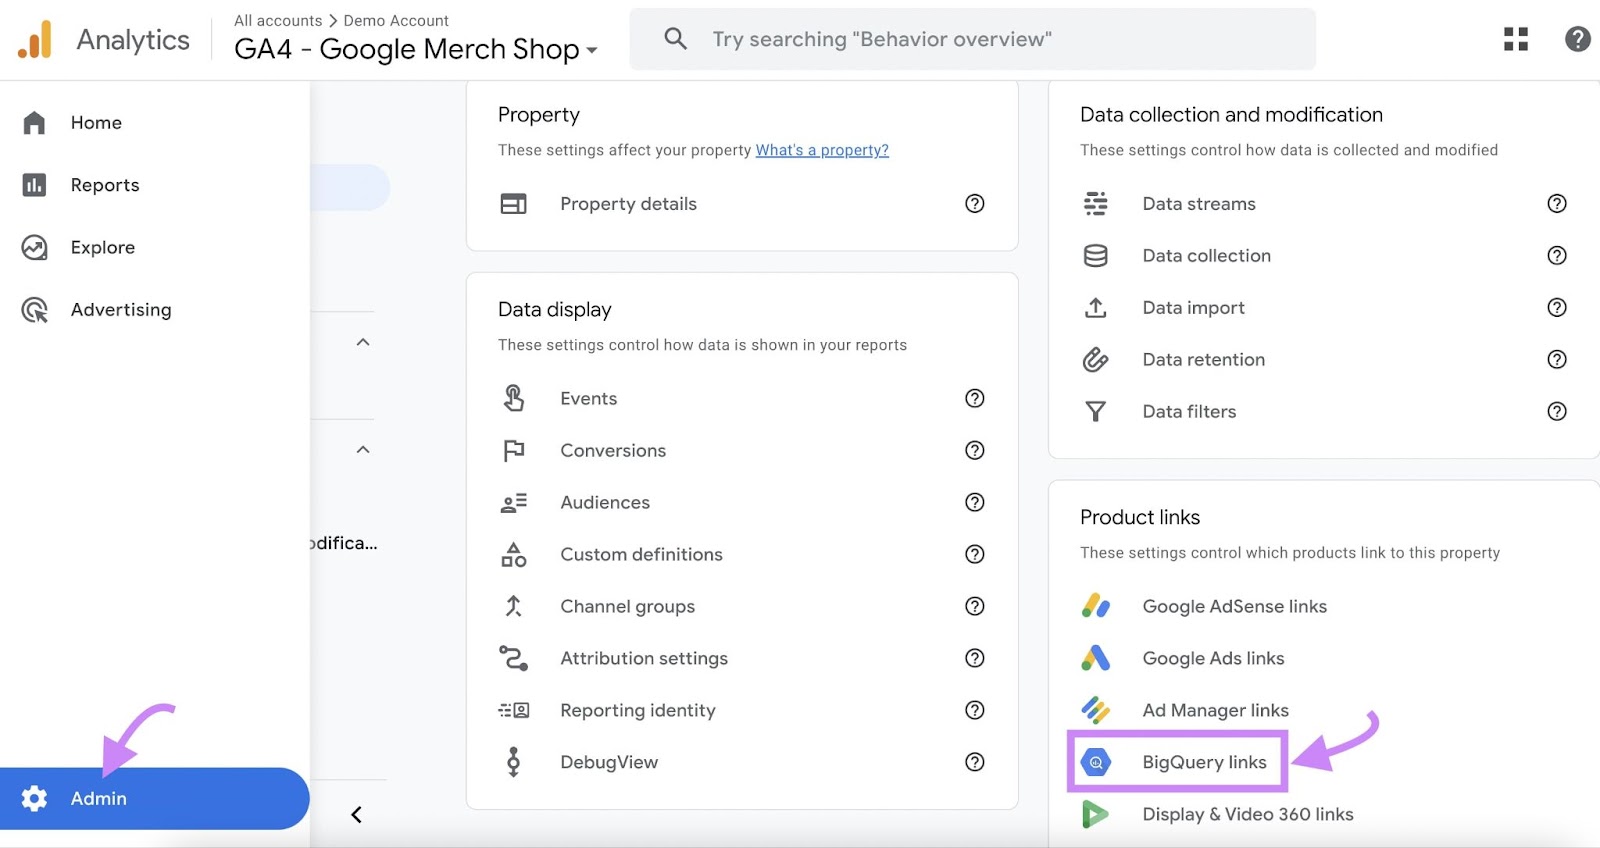Show help for Data import
Screen dimensions: 1600x848
pos(1557,308)
